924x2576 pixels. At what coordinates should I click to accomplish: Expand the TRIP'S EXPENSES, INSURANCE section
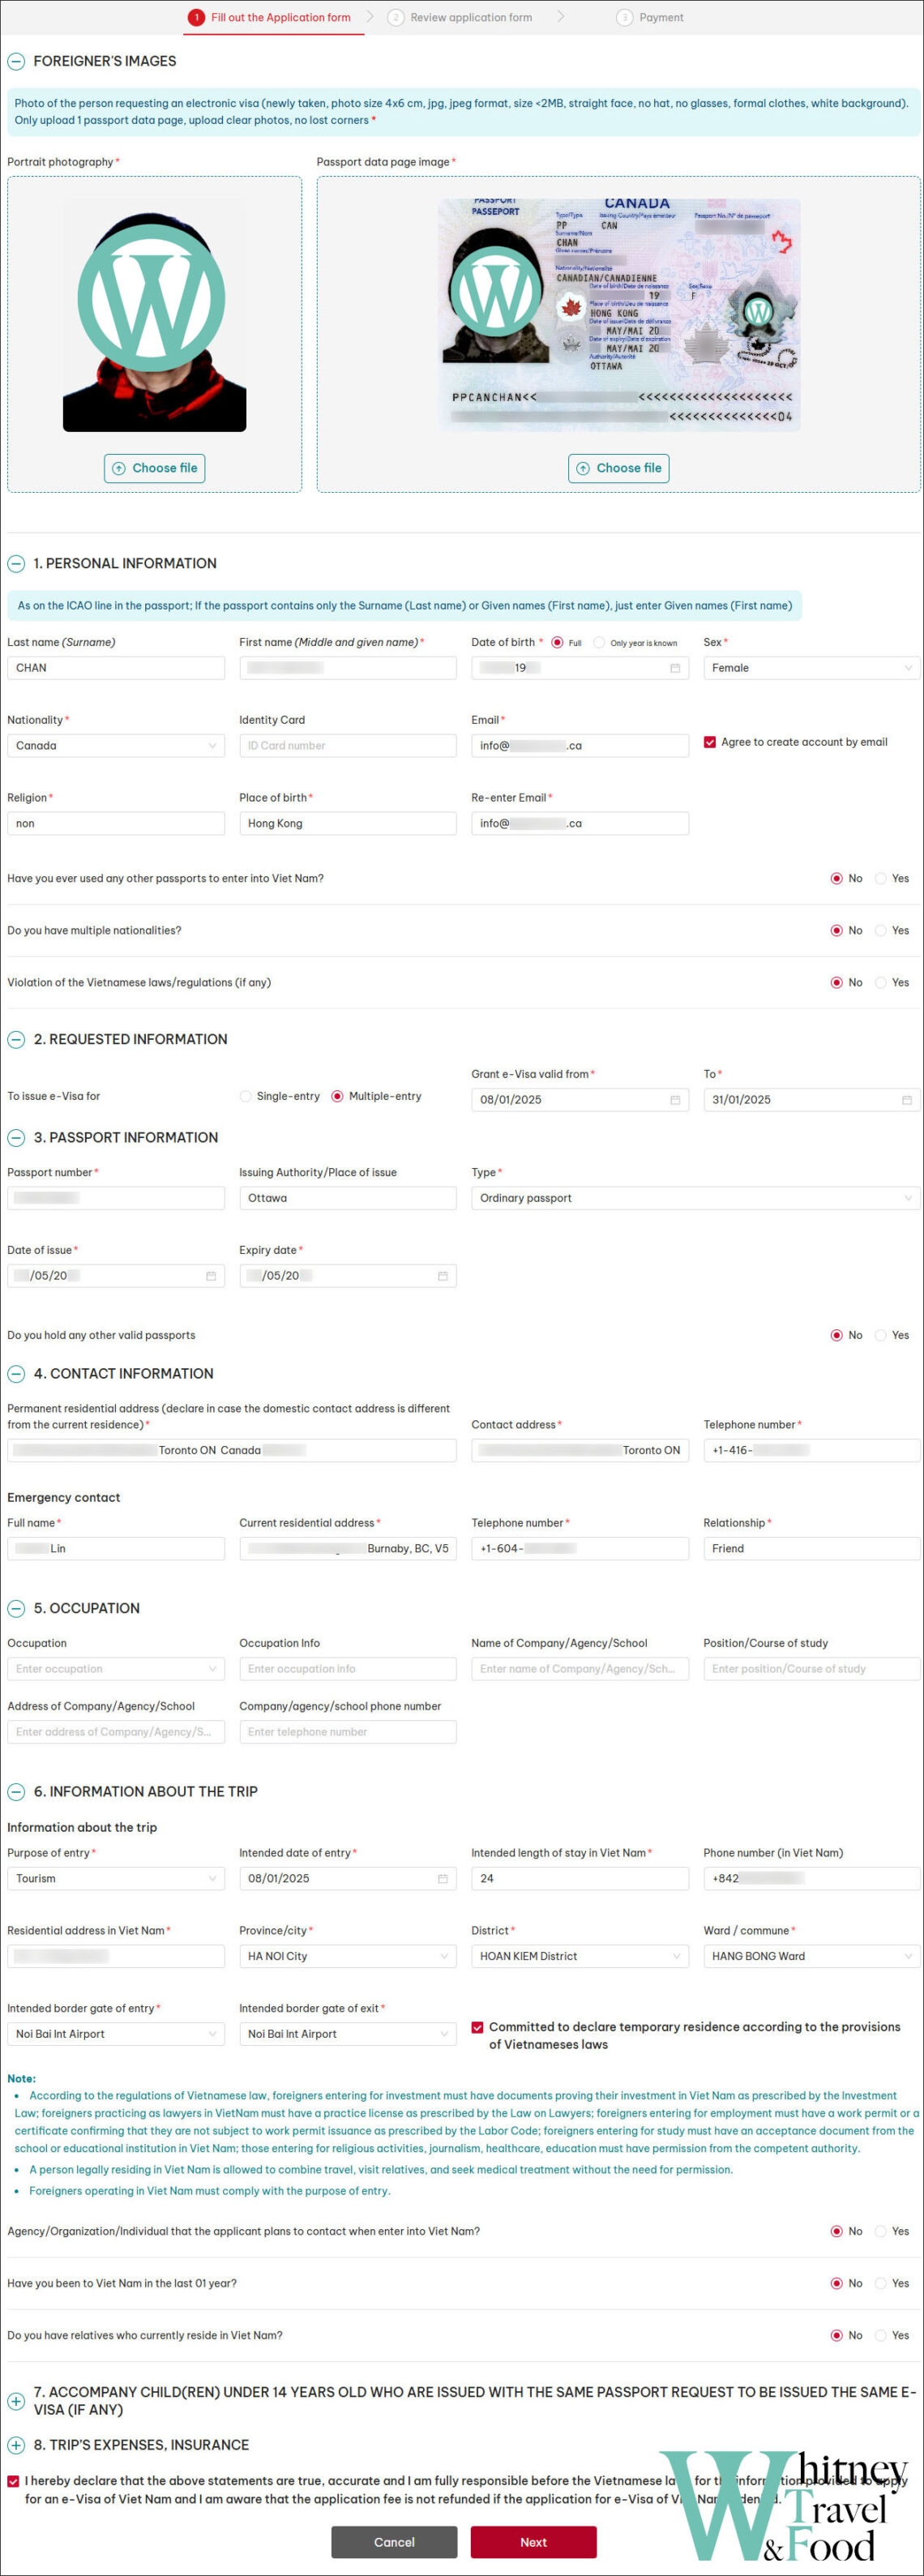16,2445
